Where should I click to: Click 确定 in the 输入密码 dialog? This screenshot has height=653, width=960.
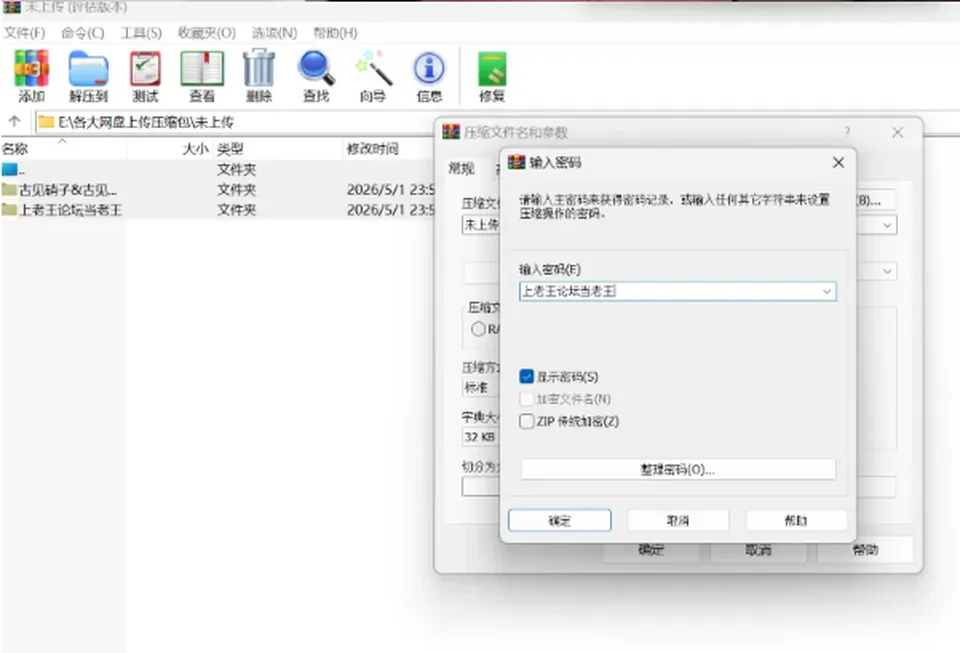[560, 520]
